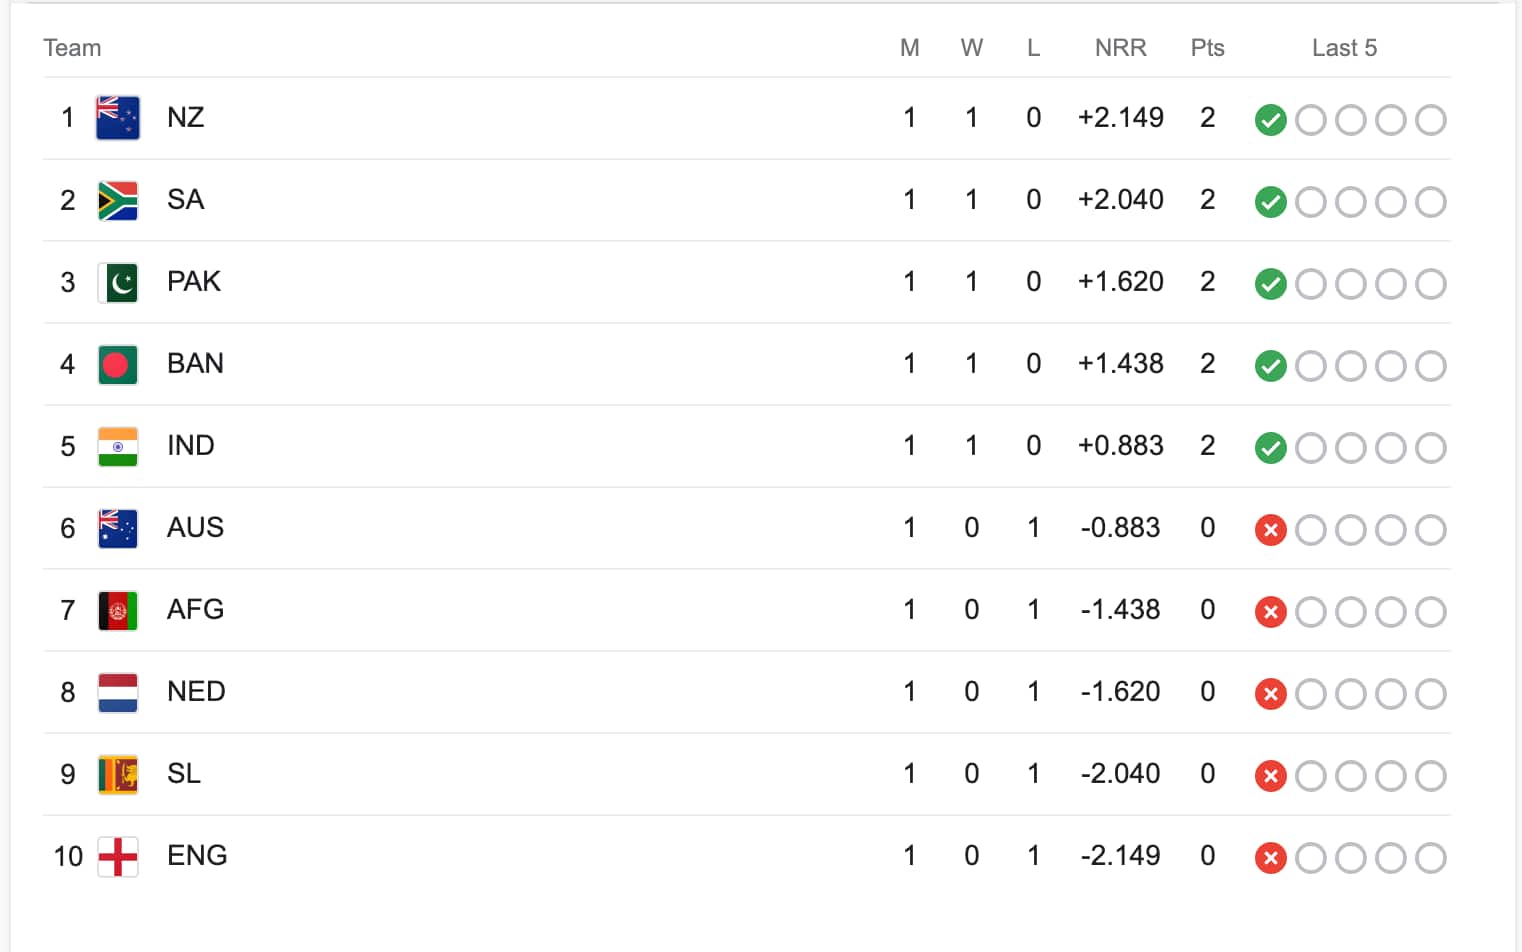
Task: Click the Sri Lanka flag icon
Action: coord(118,774)
